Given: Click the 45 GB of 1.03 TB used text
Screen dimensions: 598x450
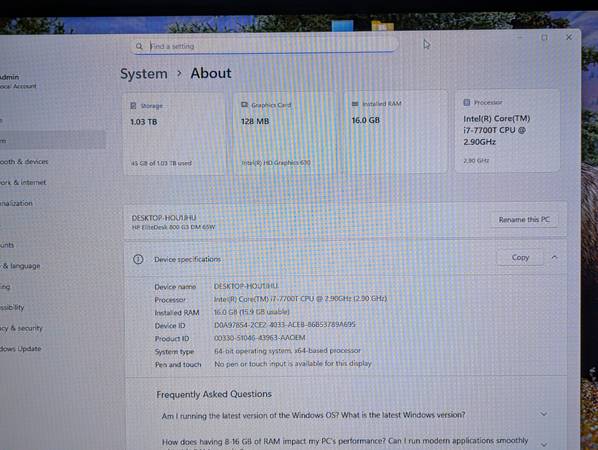Looking at the screenshot, I should point(161,163).
